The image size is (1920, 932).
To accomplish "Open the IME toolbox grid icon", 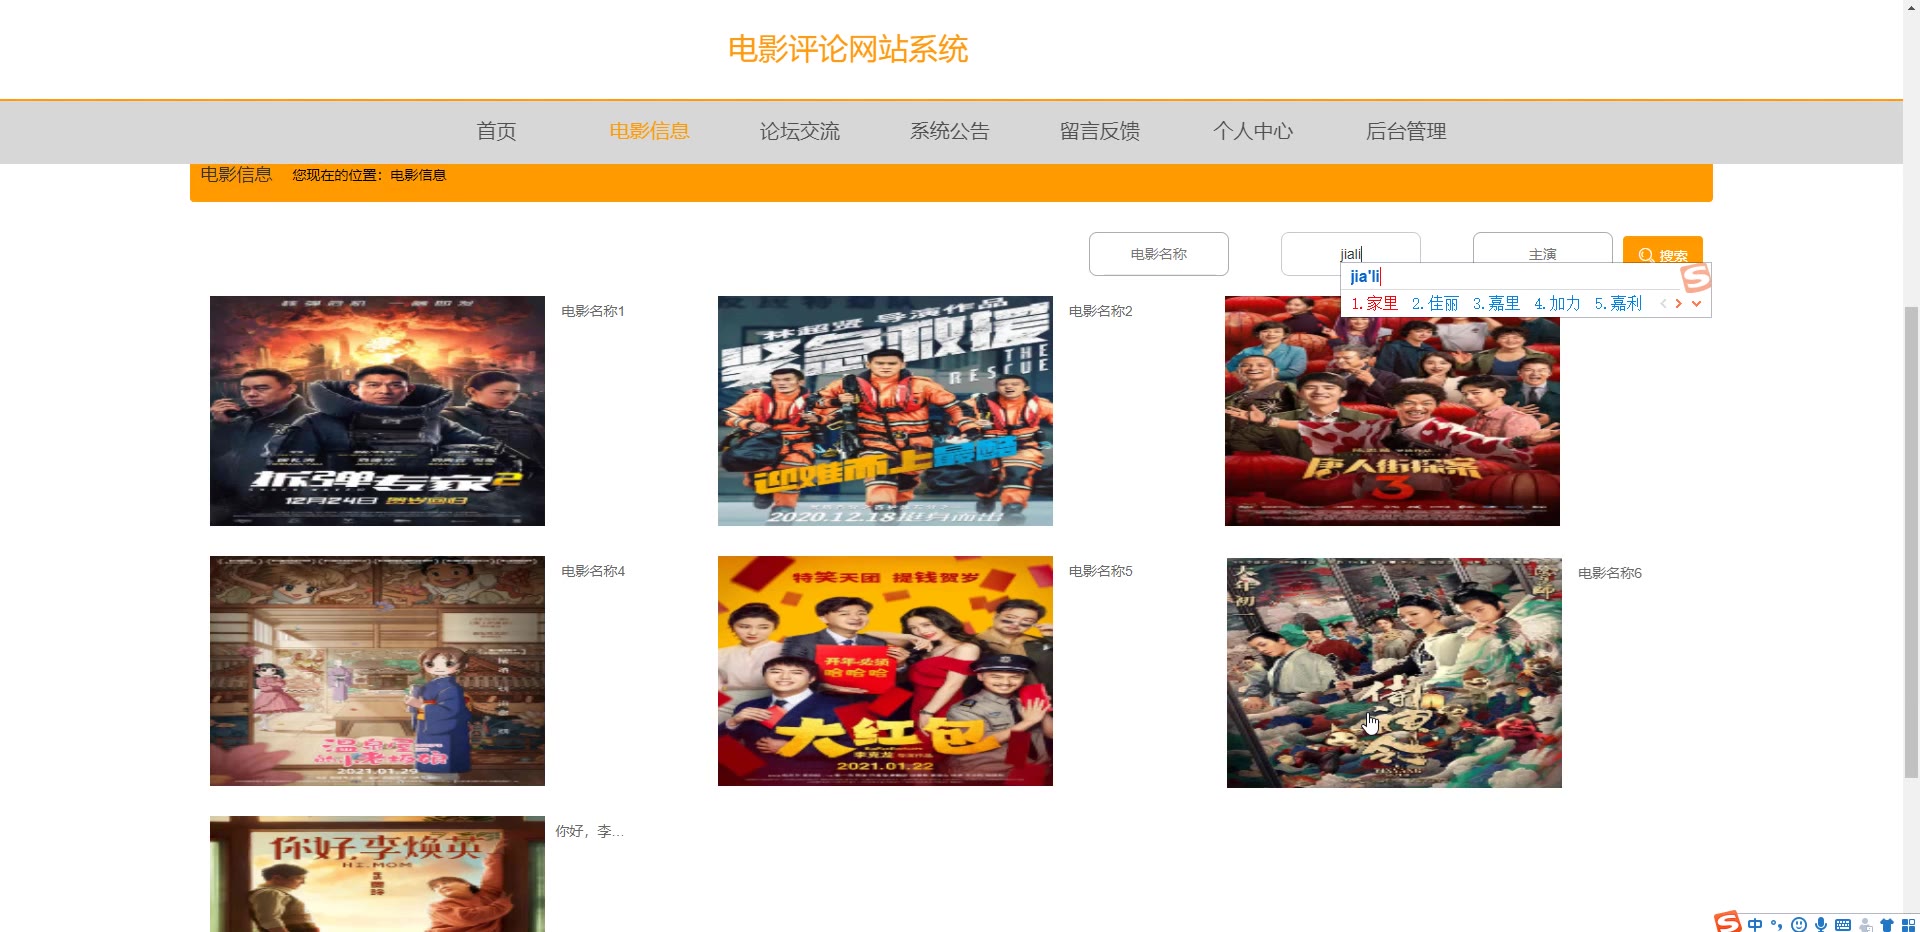I will (1908, 924).
